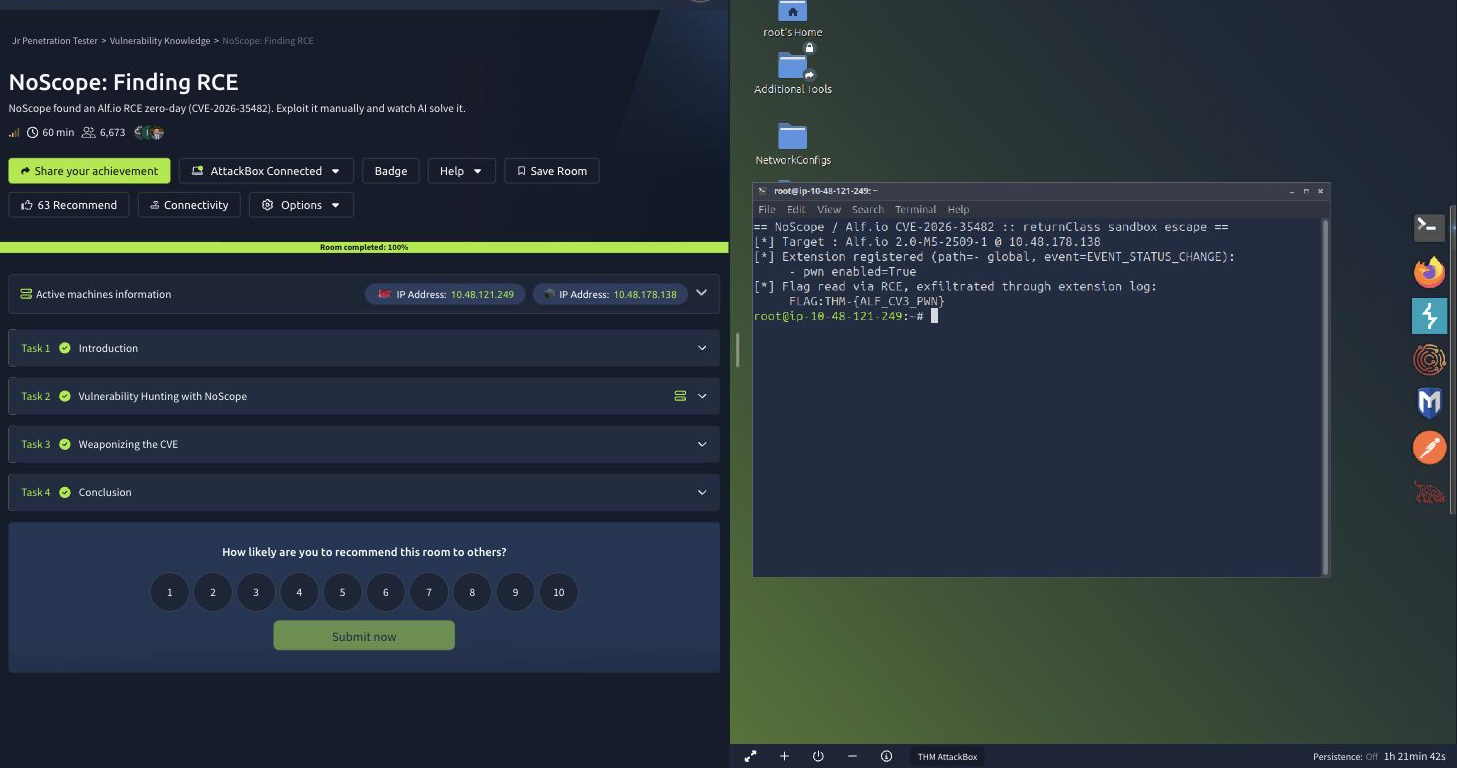Open the Vulnerability Knowledge breadcrumb link

160,41
